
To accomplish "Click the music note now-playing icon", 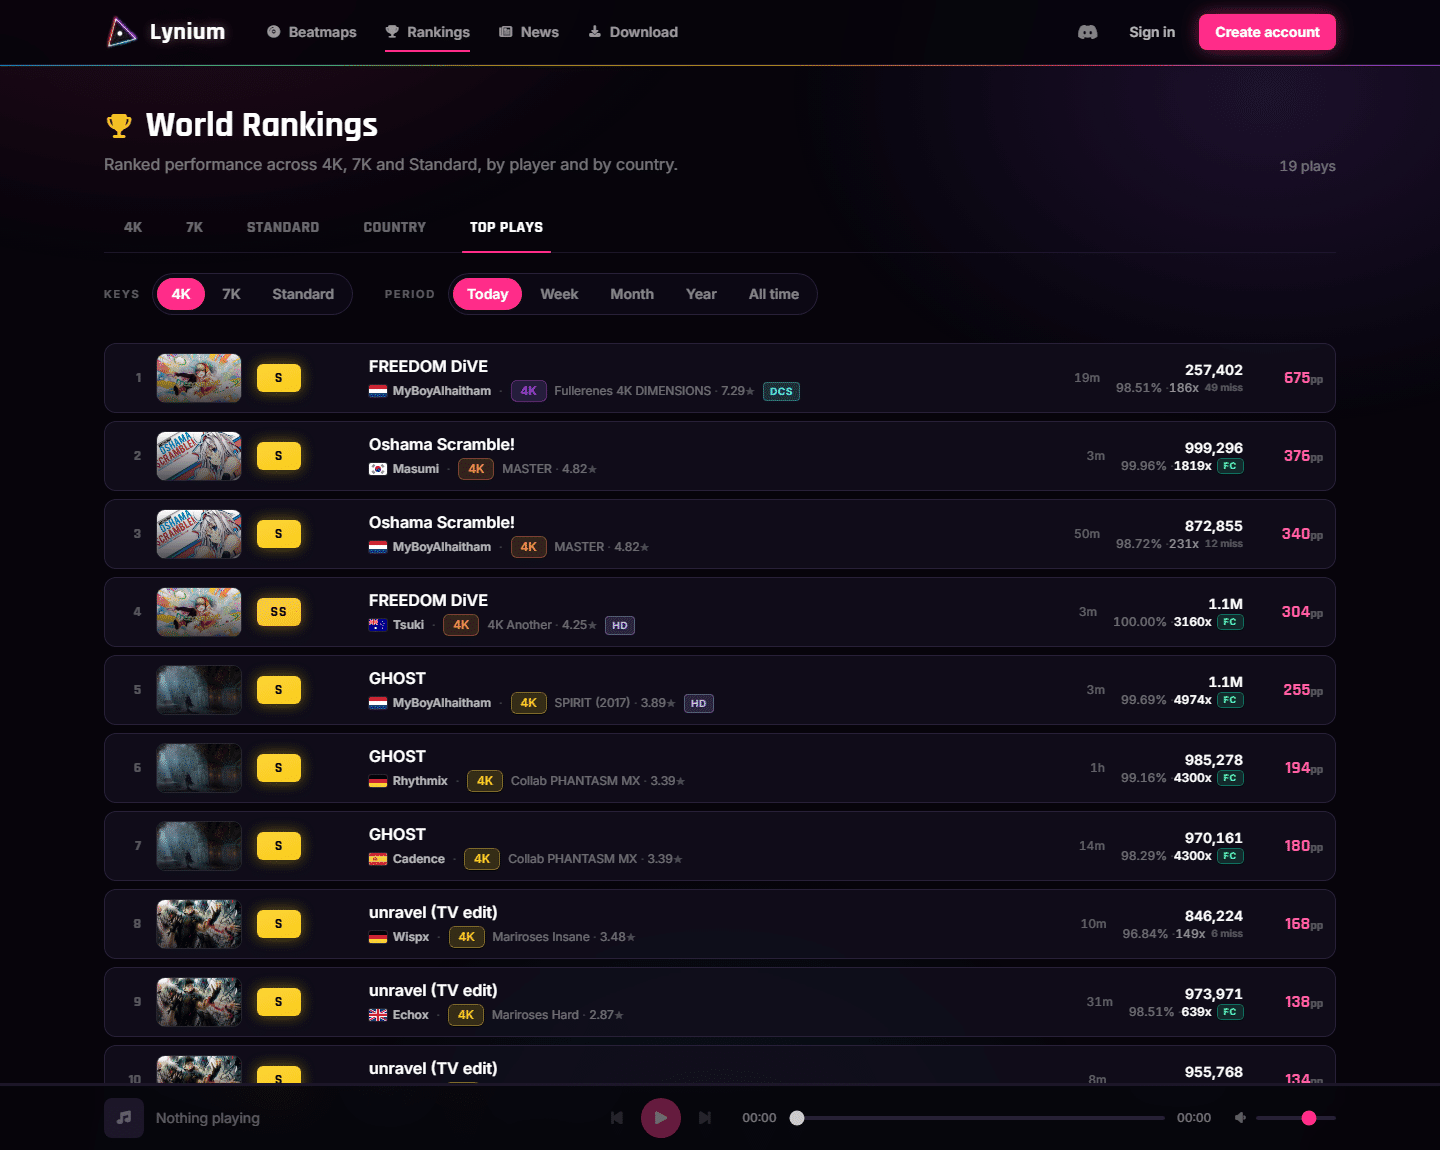I will pos(124,1118).
